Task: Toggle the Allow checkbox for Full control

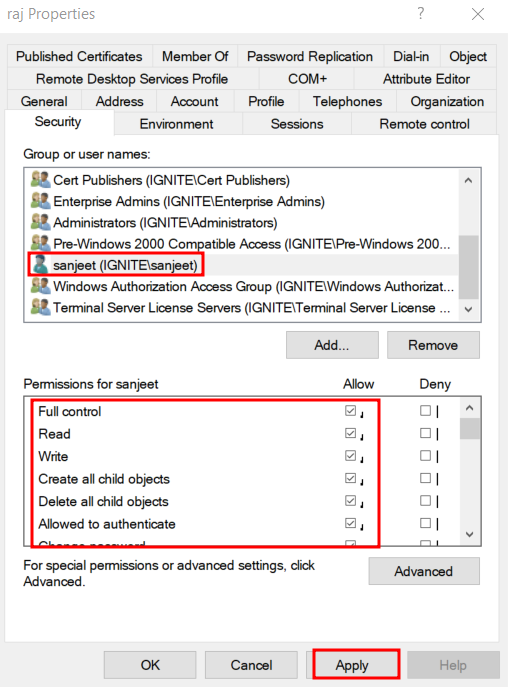Action: (350, 411)
